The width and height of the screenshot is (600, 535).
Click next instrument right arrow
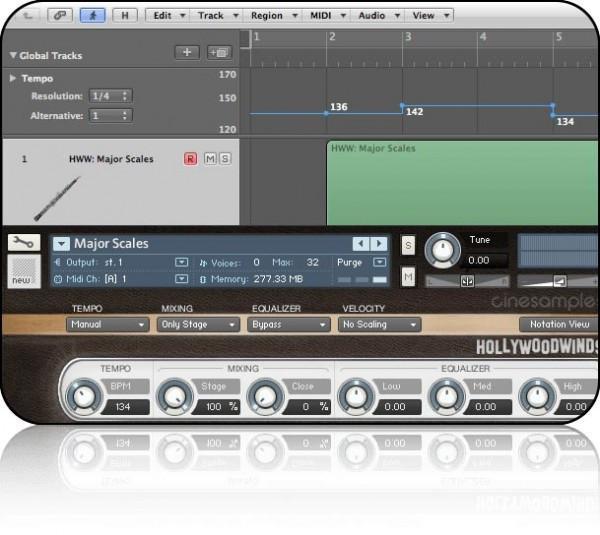[379, 244]
